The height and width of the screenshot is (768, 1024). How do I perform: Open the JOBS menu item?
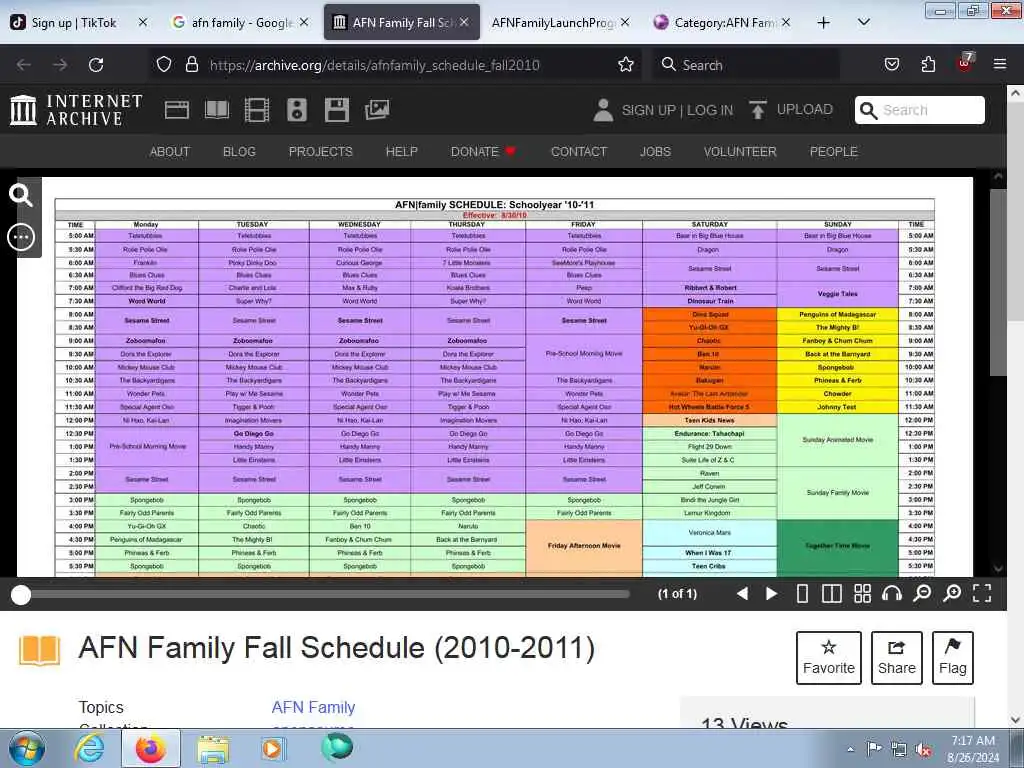click(x=655, y=152)
